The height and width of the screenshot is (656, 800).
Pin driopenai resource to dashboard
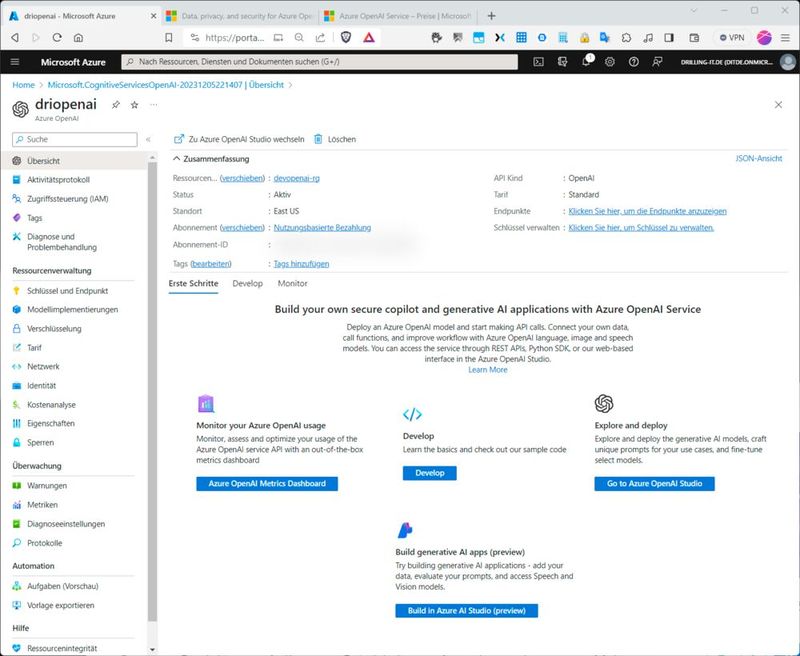coord(116,105)
